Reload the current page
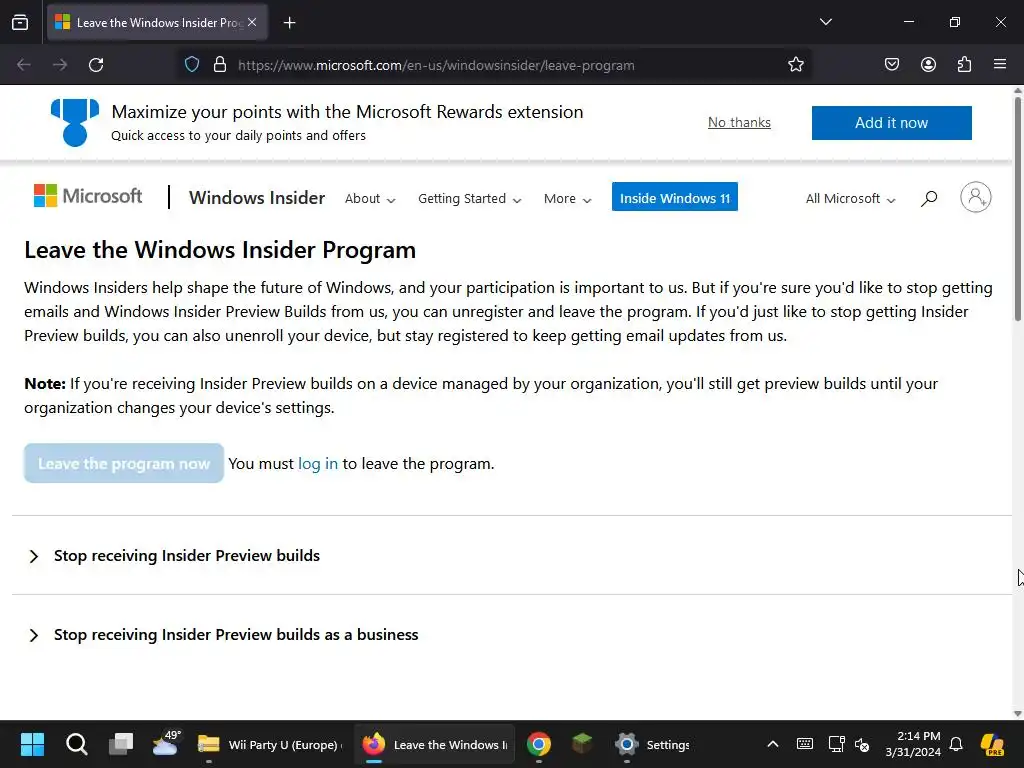 tap(96, 65)
